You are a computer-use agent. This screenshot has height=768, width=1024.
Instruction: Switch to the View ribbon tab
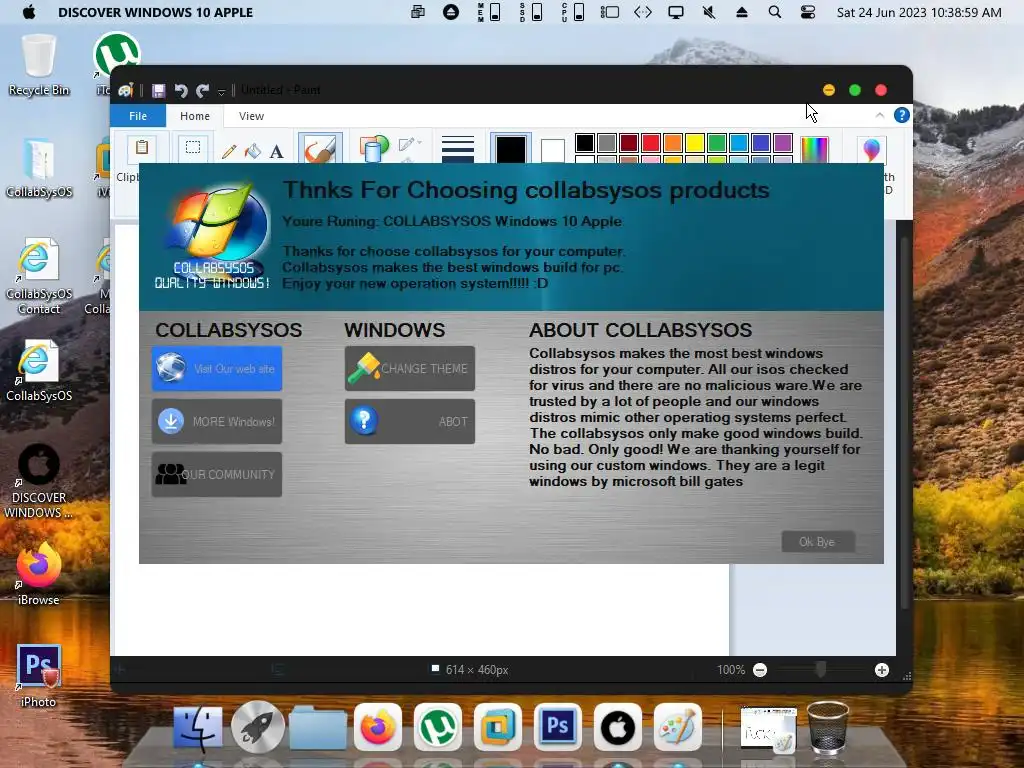[251, 116]
